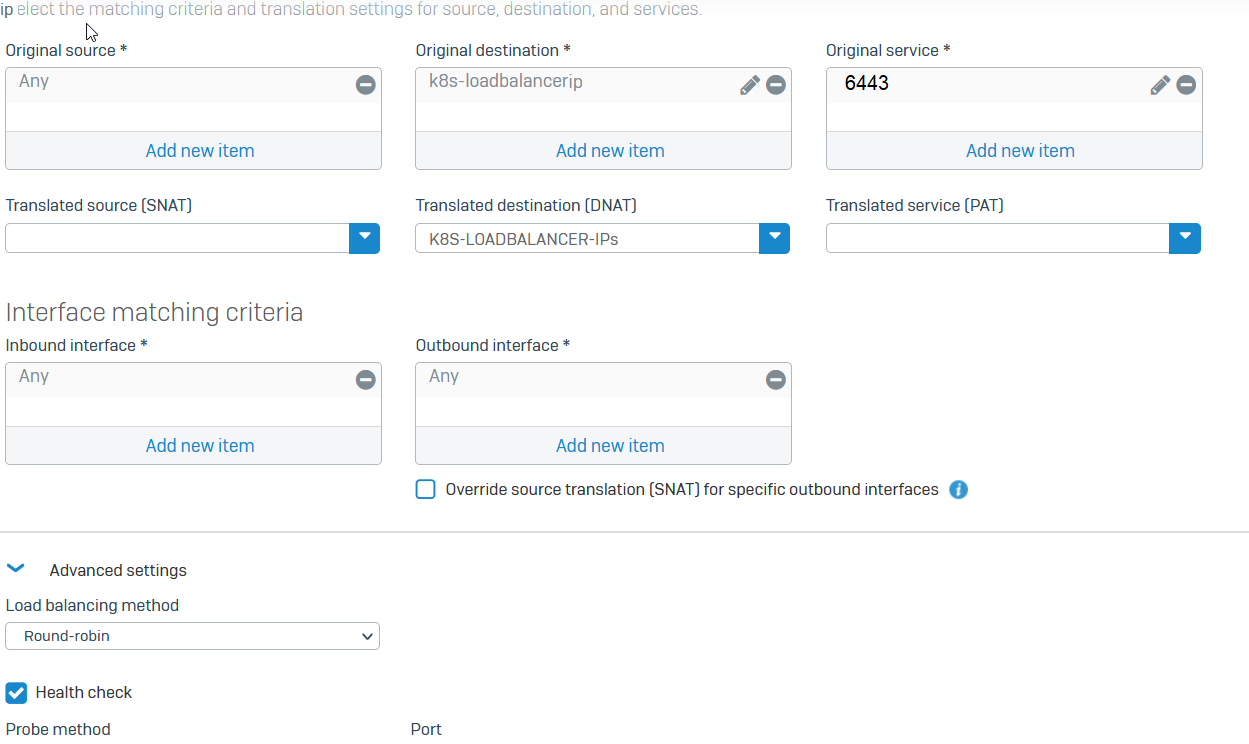This screenshot has height=744, width=1249.
Task: Add new item to Inbound interface
Action: [x=200, y=446]
